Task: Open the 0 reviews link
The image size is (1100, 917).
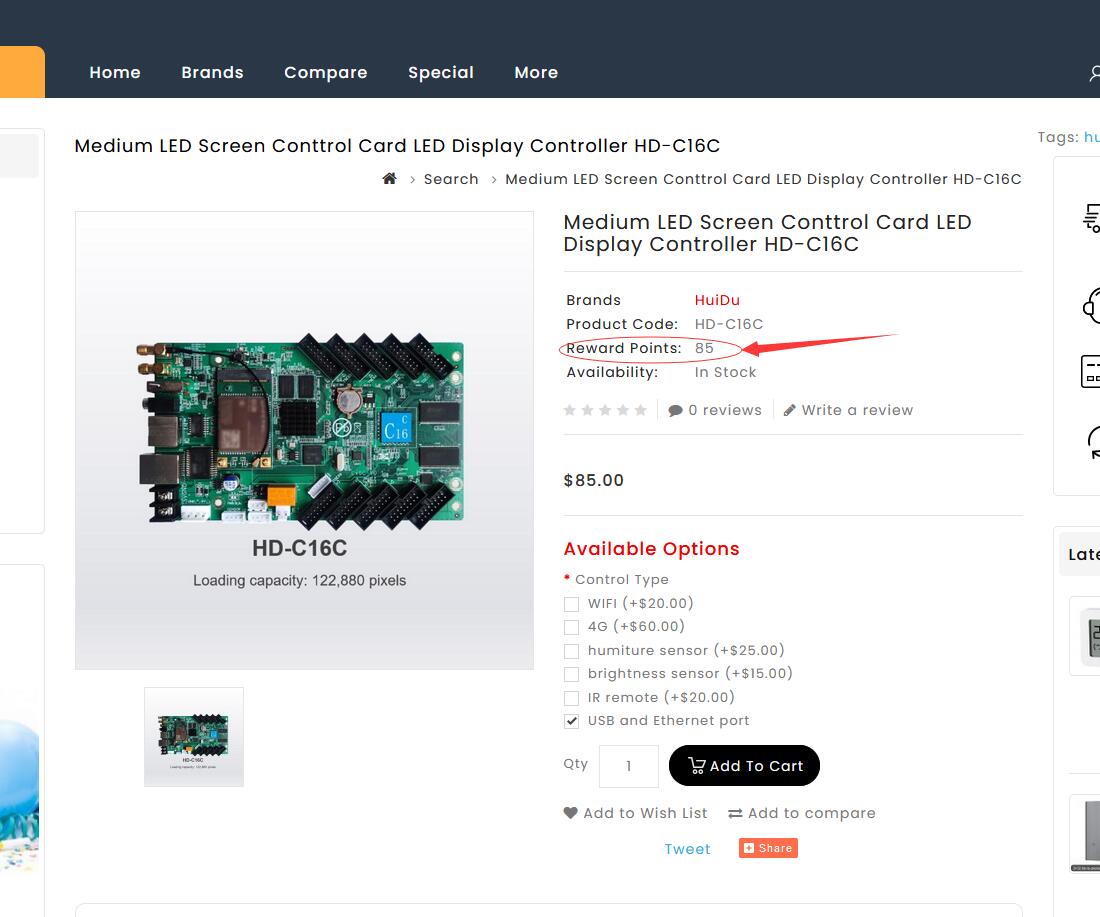Action: [x=725, y=410]
